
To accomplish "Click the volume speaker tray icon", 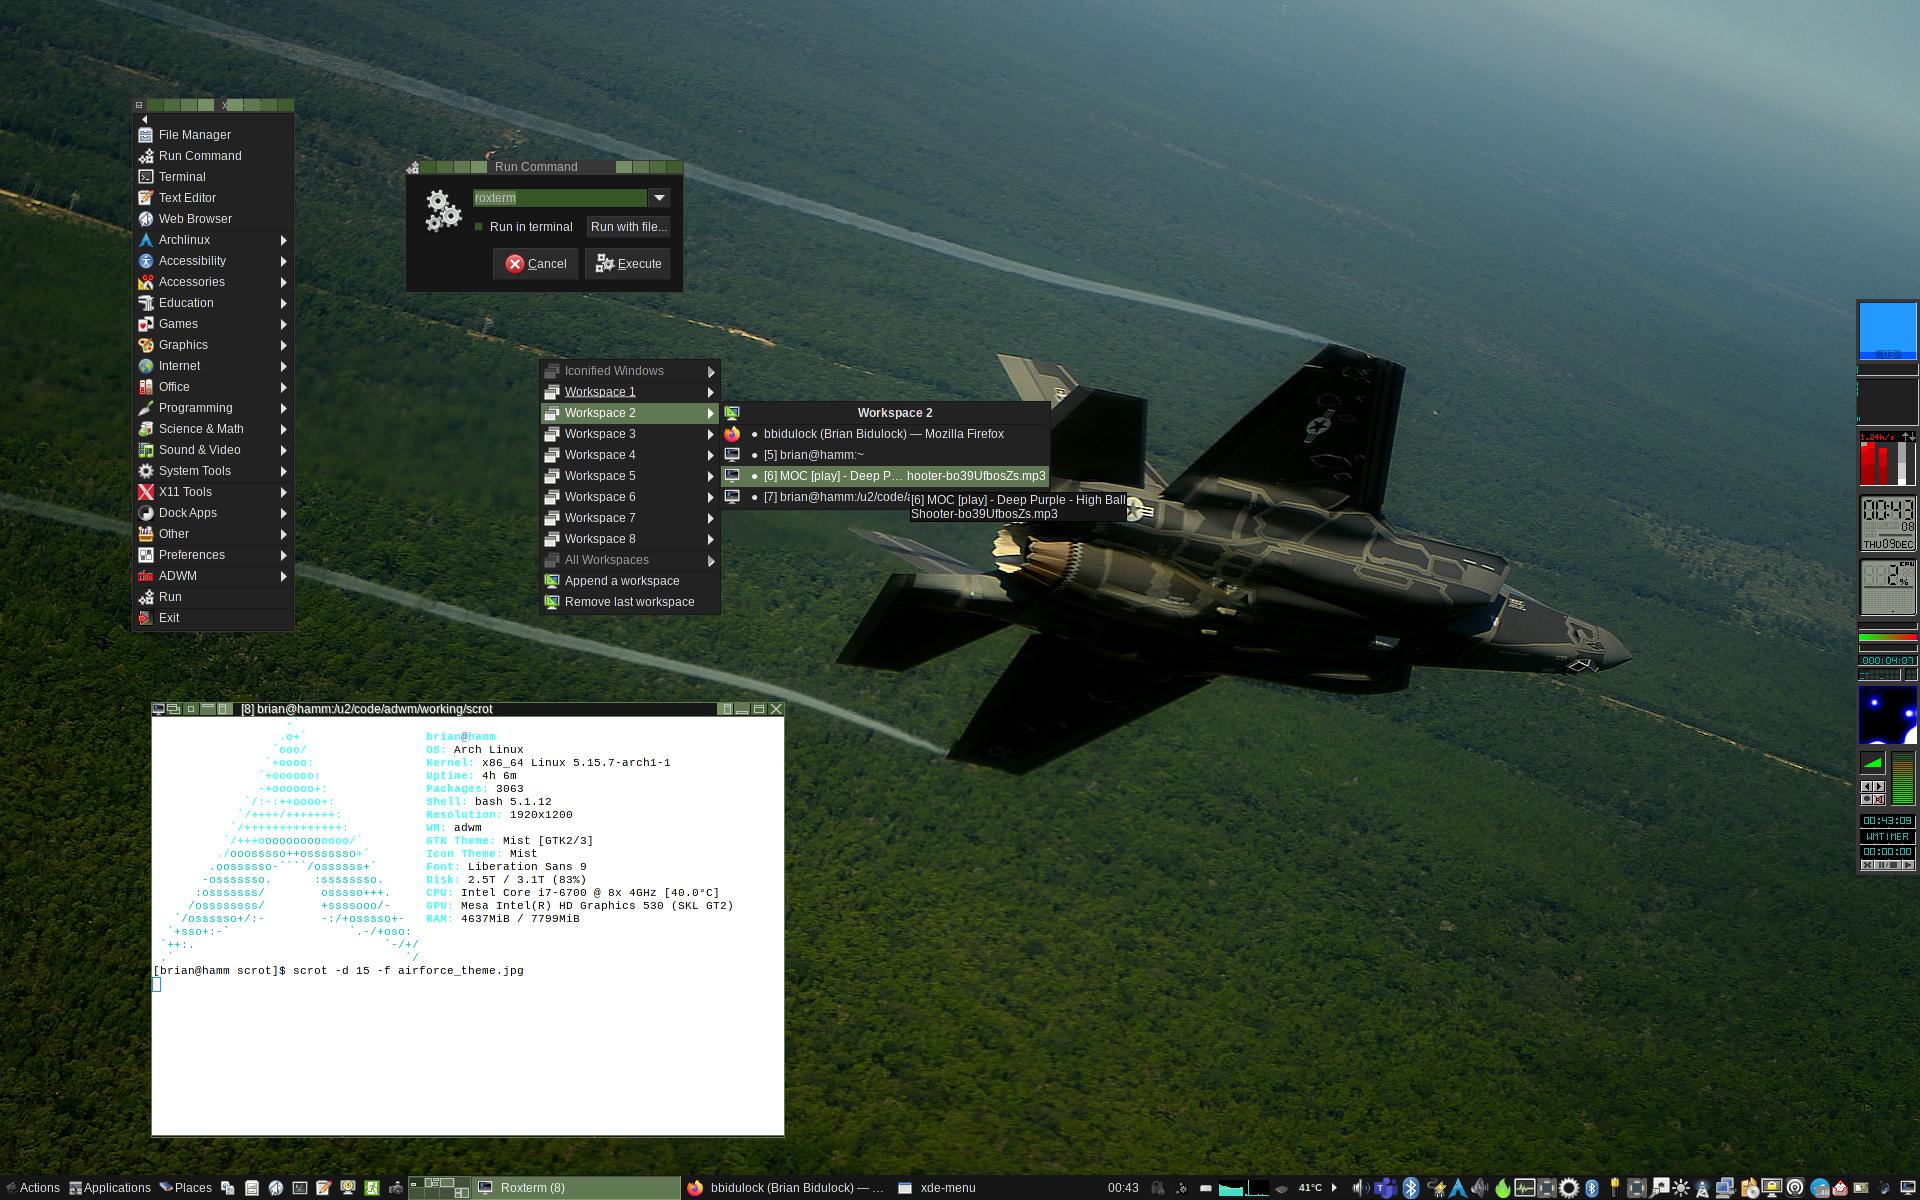I will tap(1361, 1188).
